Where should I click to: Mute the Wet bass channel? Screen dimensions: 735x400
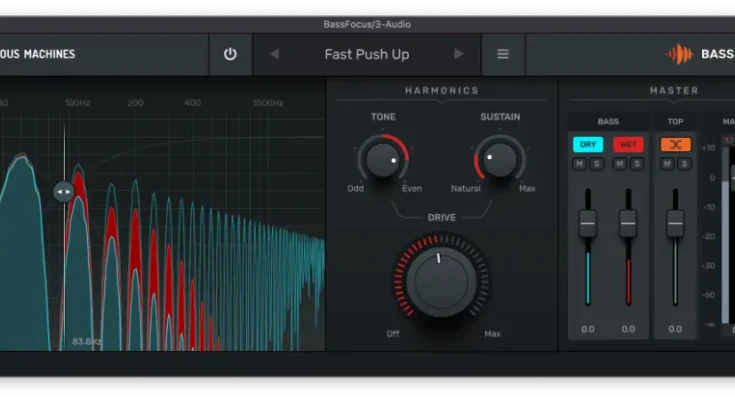620,163
